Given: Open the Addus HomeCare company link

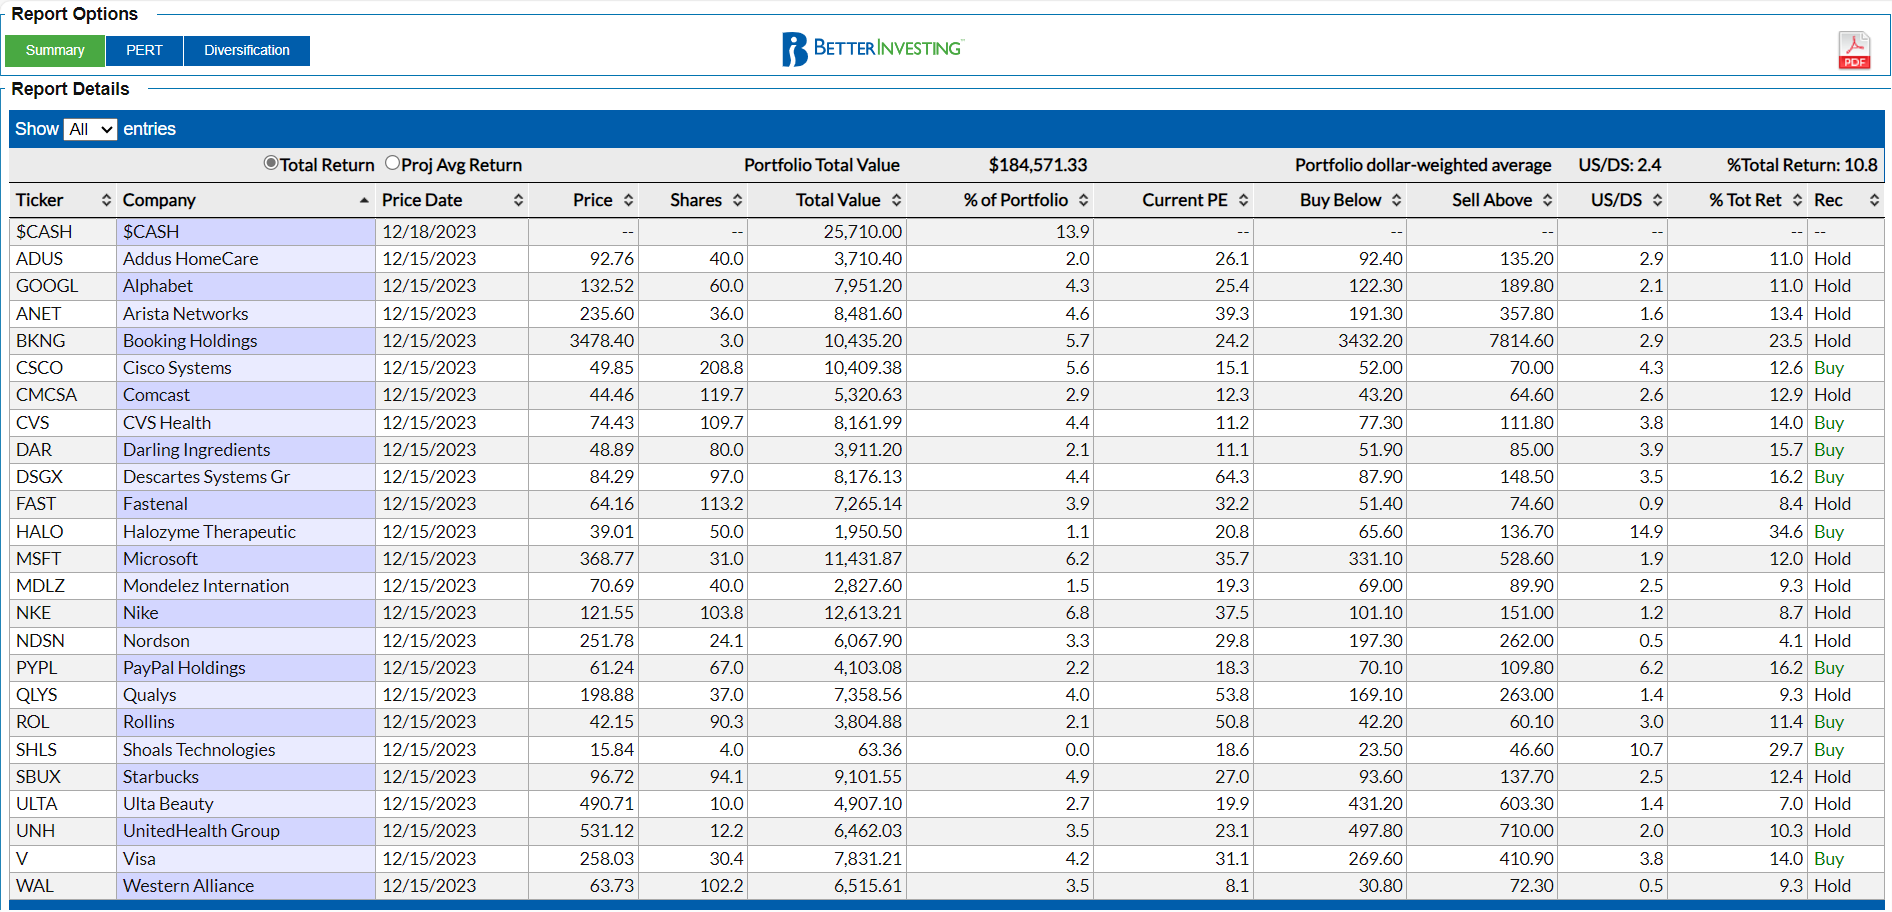Looking at the screenshot, I should coord(190,259).
